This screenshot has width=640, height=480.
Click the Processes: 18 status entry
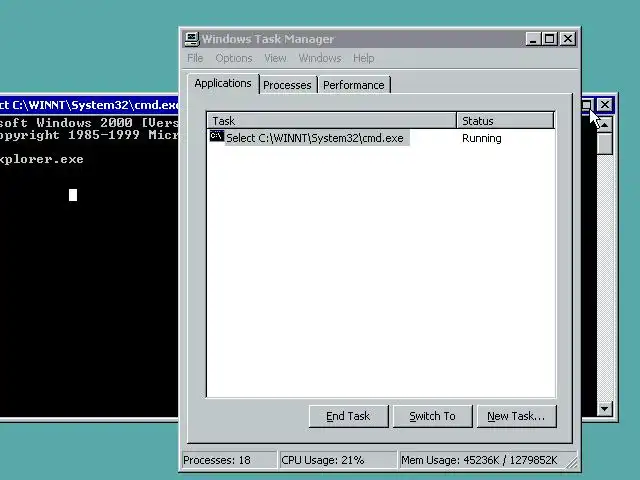229,460
